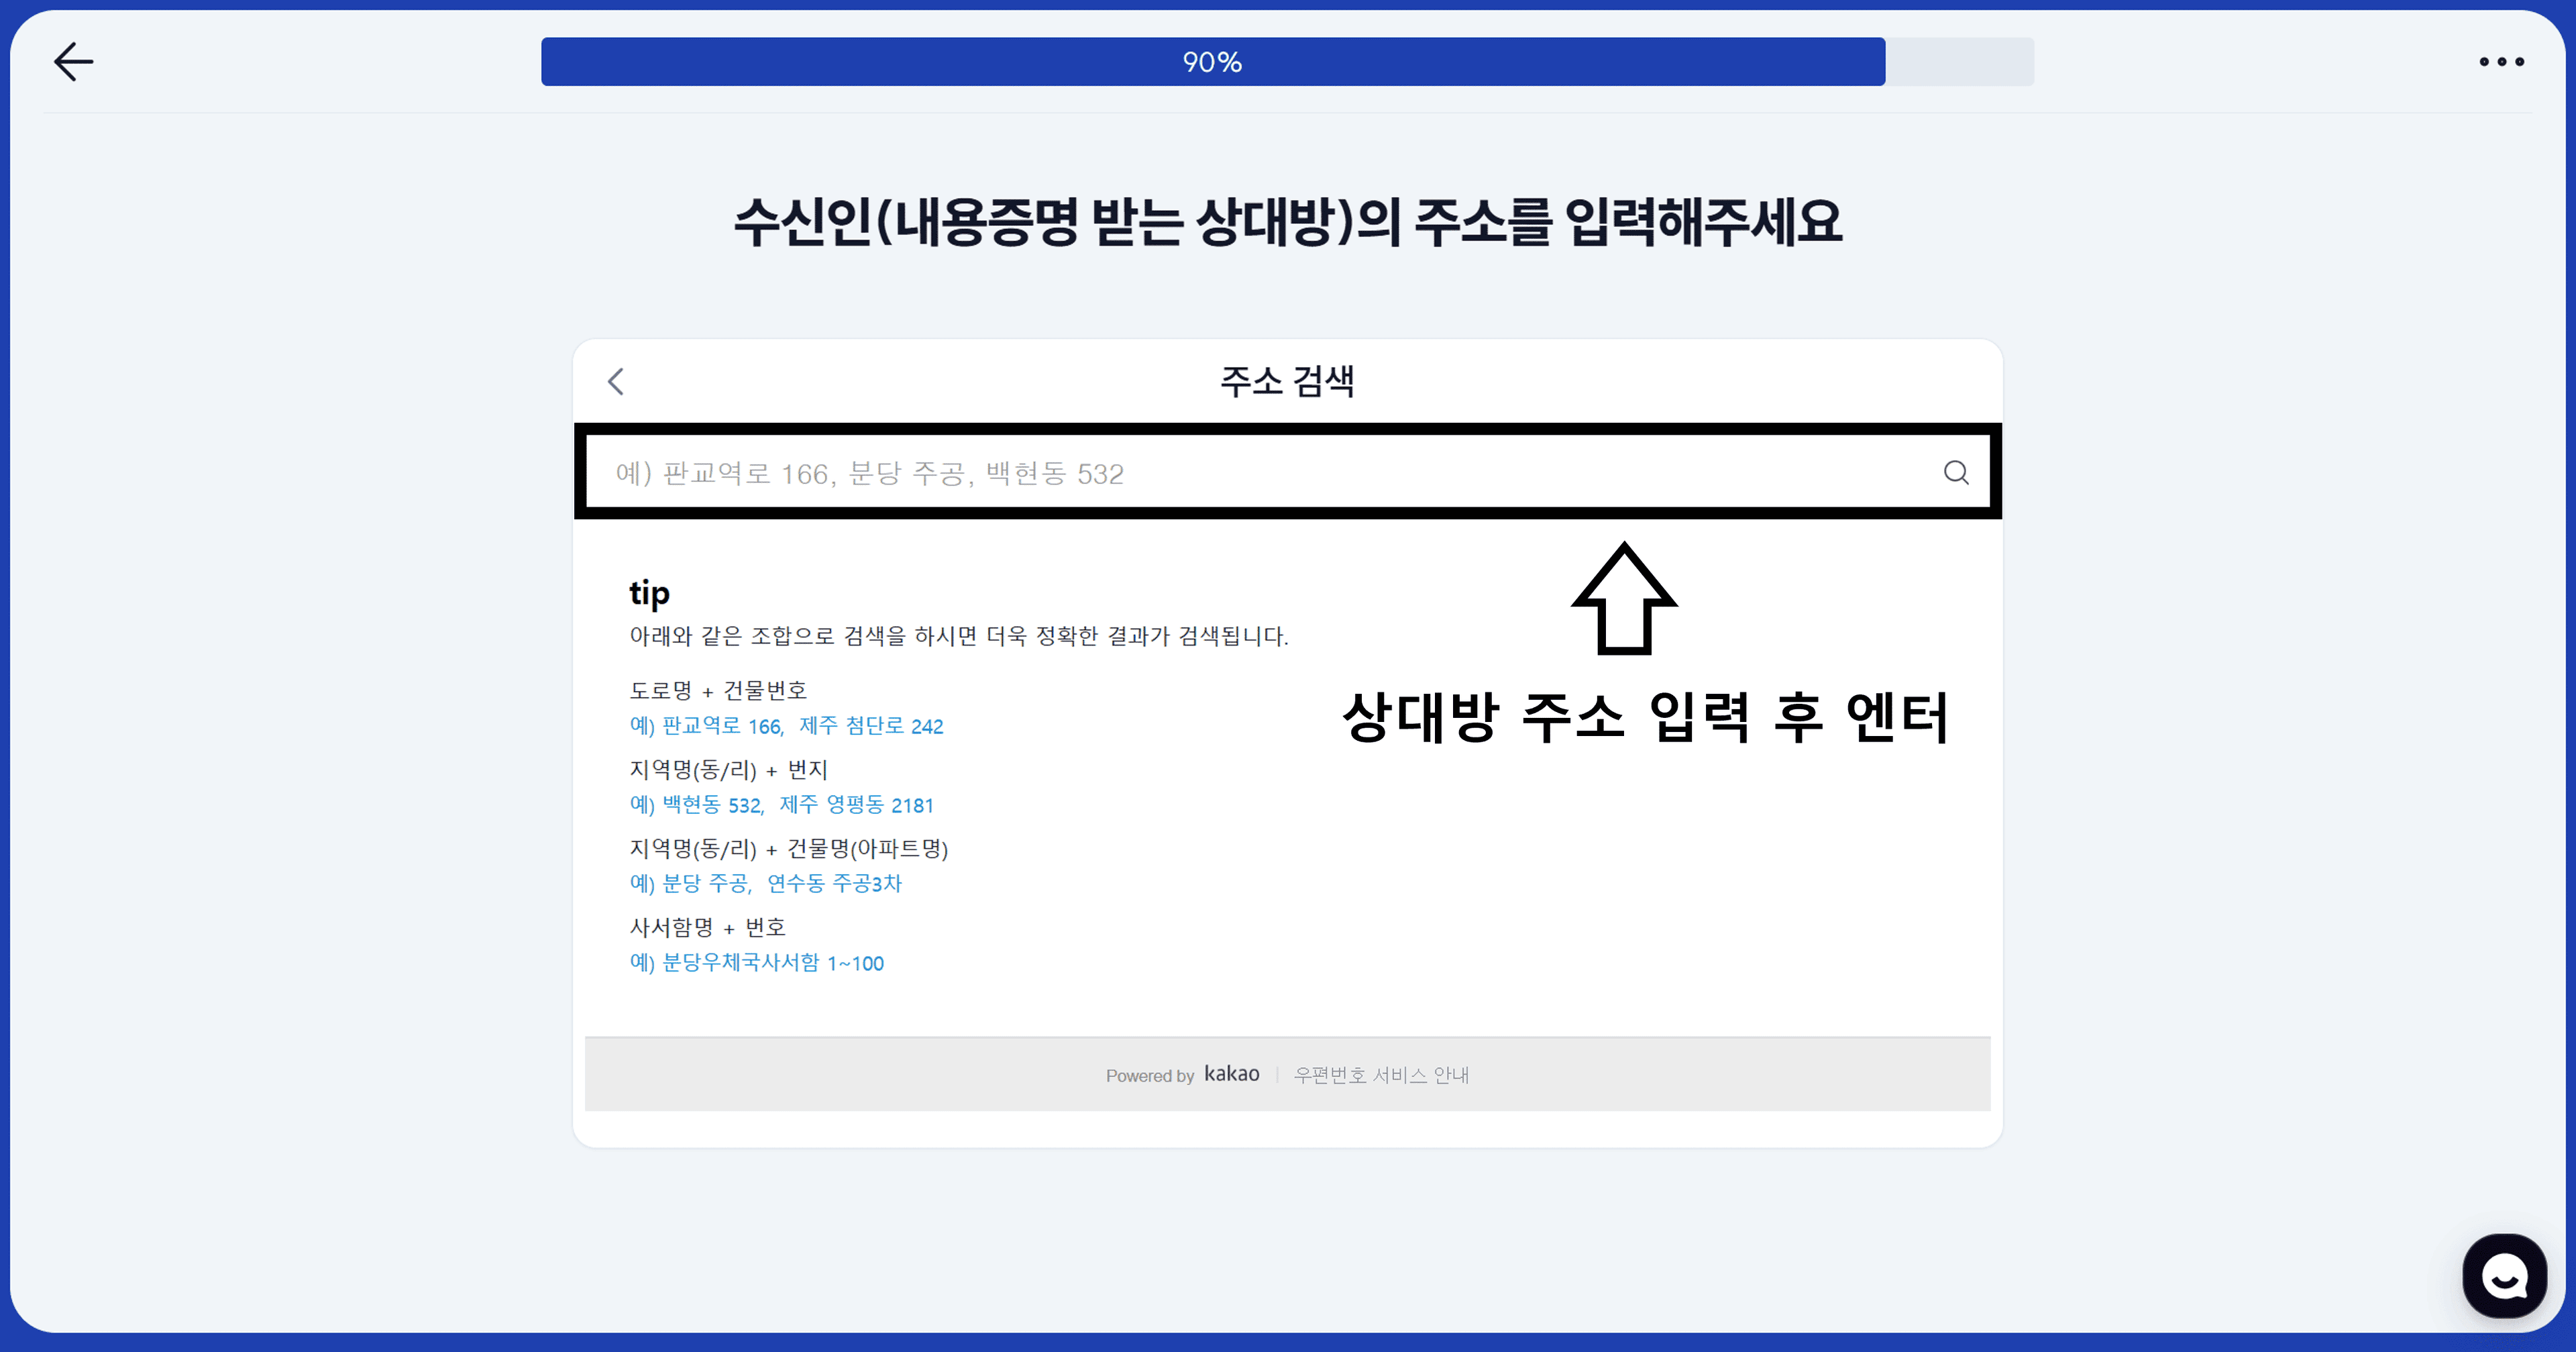Click the Powered by footer text
Image resolution: width=2576 pixels, height=1352 pixels.
(1150, 1075)
